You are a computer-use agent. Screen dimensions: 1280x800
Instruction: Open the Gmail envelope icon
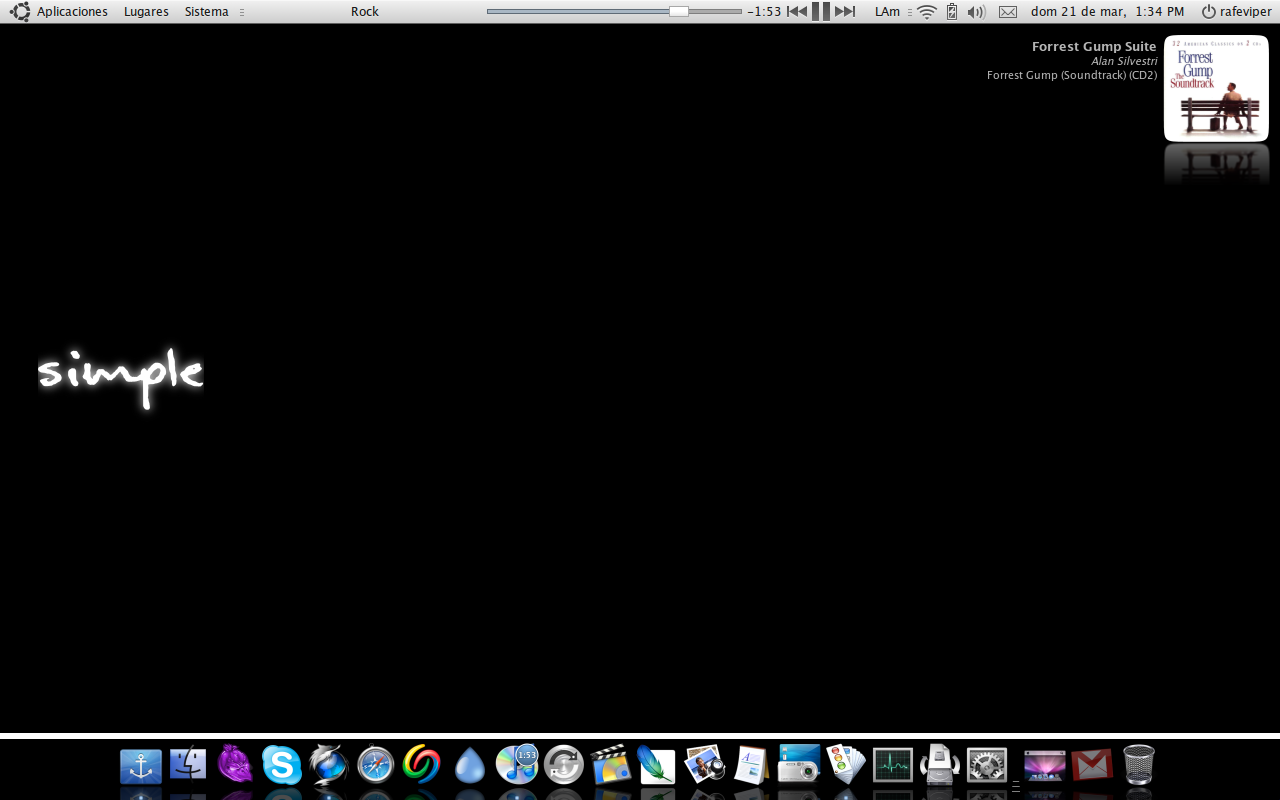point(1092,766)
